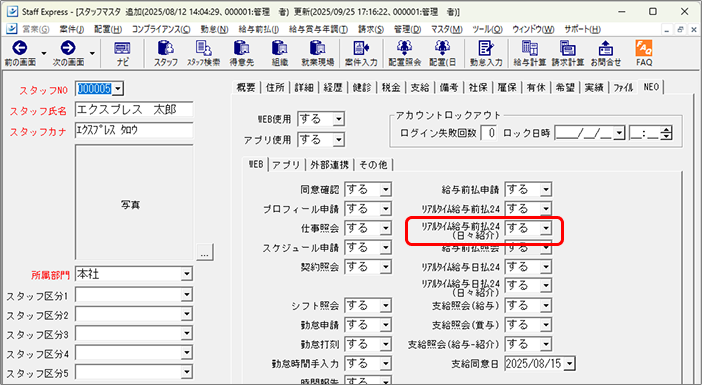Image resolution: width=702 pixels, height=385 pixels.
Task: Open the スタッフ区分5 dropdown
Action: tap(187, 372)
